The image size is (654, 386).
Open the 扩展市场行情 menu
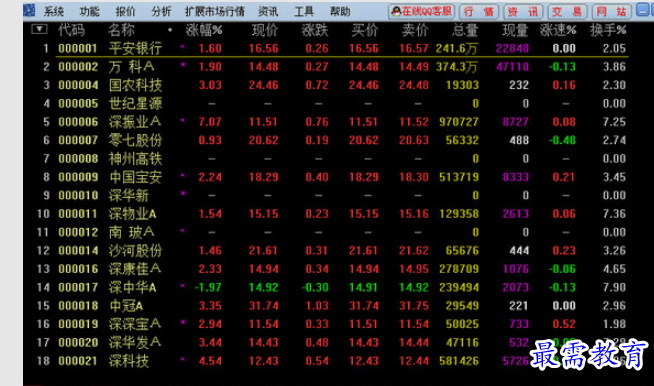click(215, 12)
